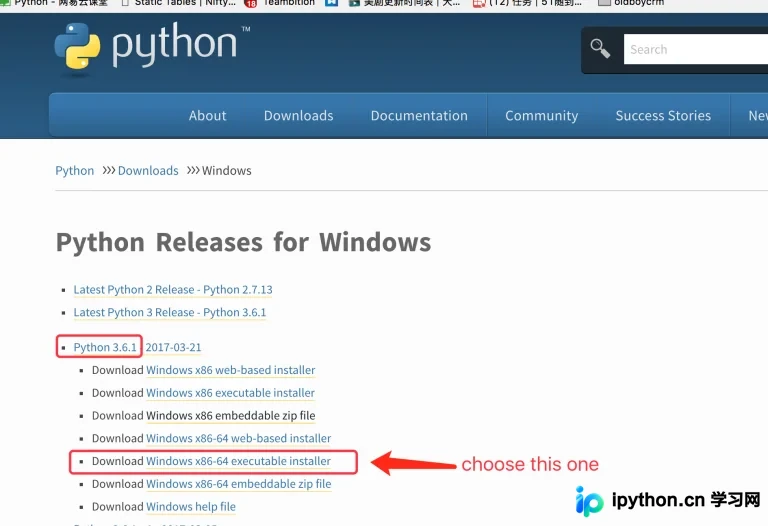Open the oldboycrm bookmark folder
The width and height of the screenshot is (768, 526).
(632, 3)
